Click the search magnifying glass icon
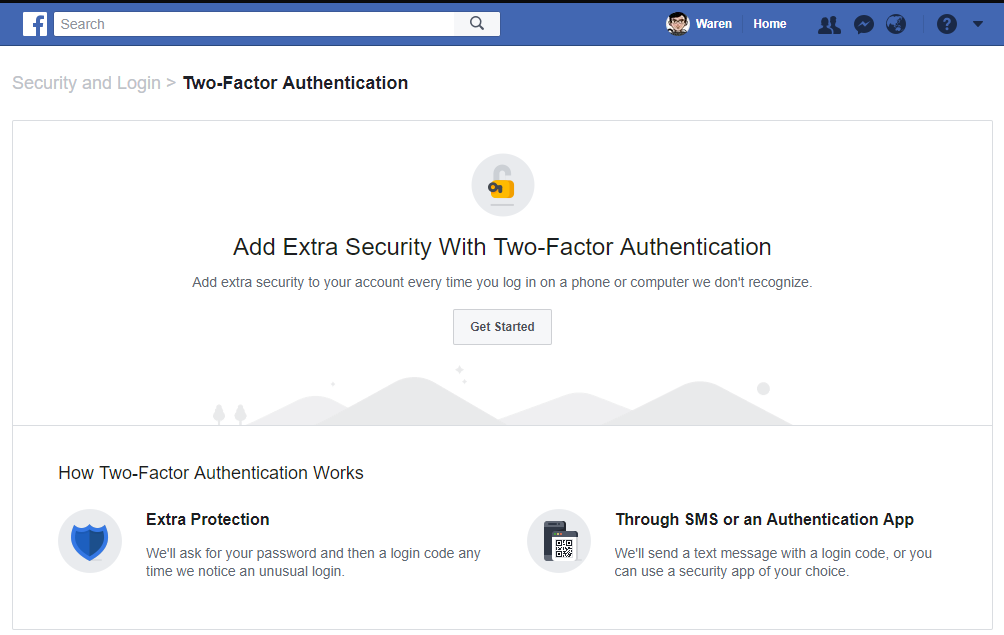Screen dimensions: 1004x635 [476, 23]
